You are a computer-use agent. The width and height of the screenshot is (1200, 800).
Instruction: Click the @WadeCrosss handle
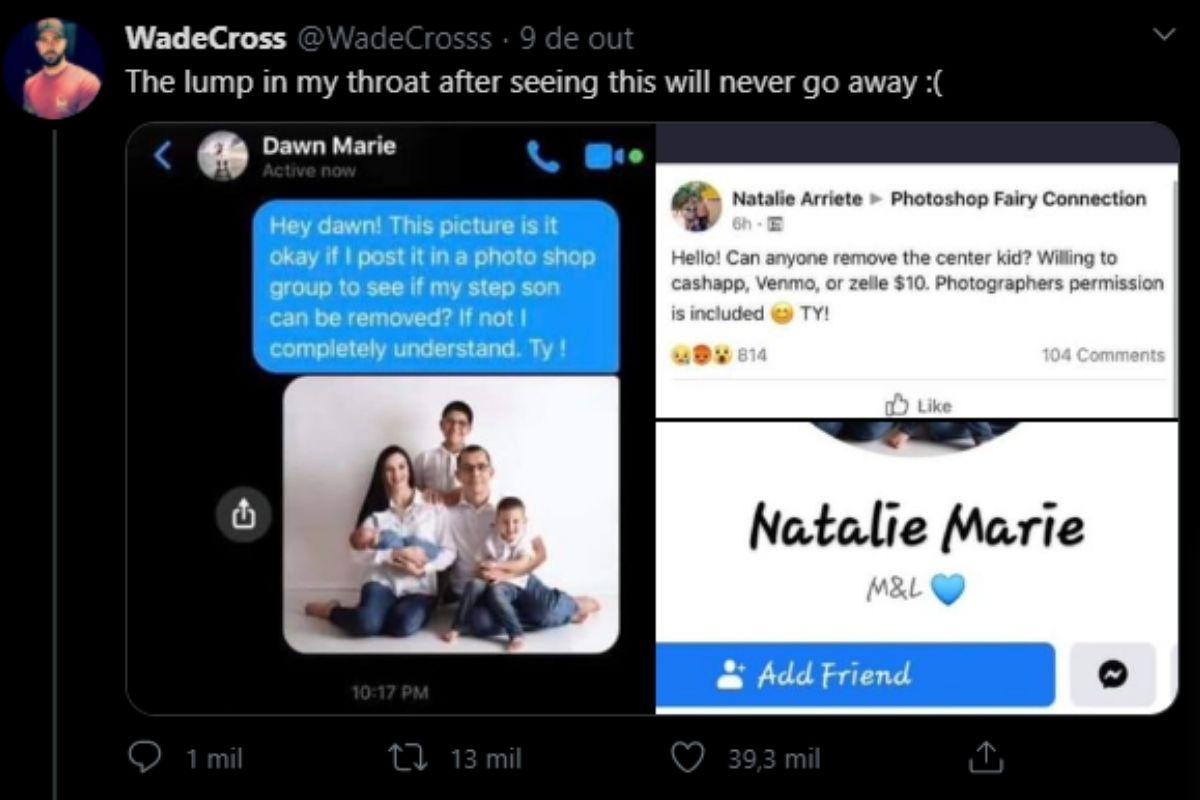coord(395,38)
